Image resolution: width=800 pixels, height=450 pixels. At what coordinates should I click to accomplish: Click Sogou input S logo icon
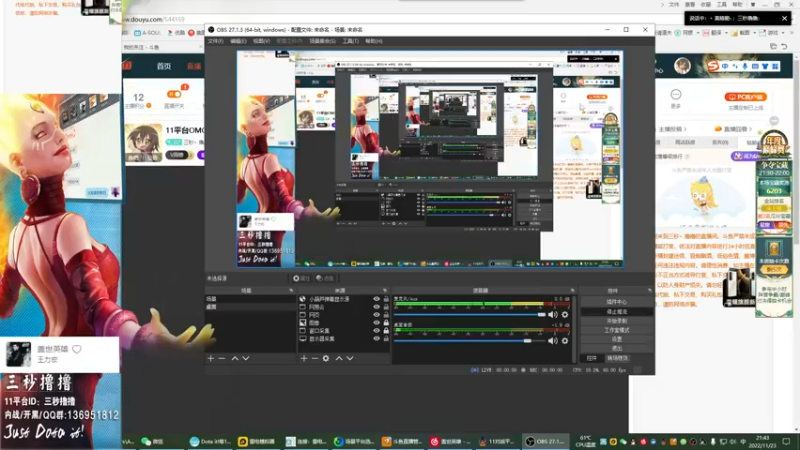pos(713,66)
